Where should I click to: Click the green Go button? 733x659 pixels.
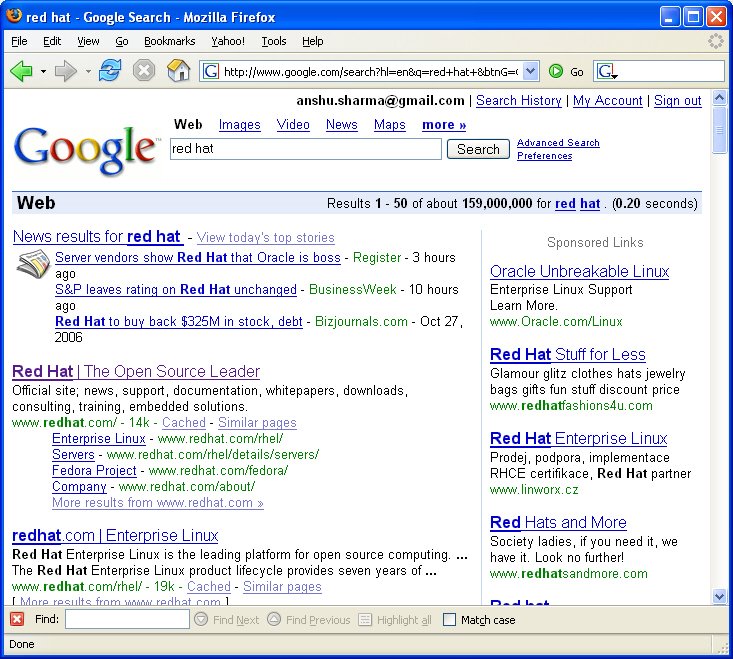pos(556,72)
